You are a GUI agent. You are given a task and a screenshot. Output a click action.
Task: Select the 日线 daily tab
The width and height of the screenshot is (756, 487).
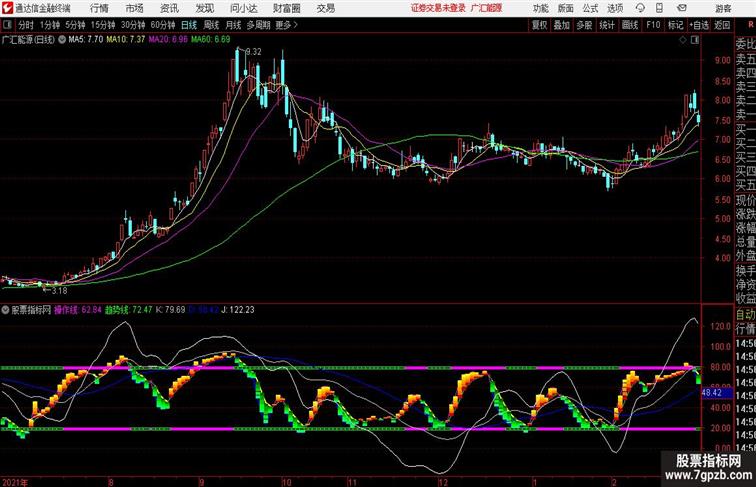coord(189,25)
